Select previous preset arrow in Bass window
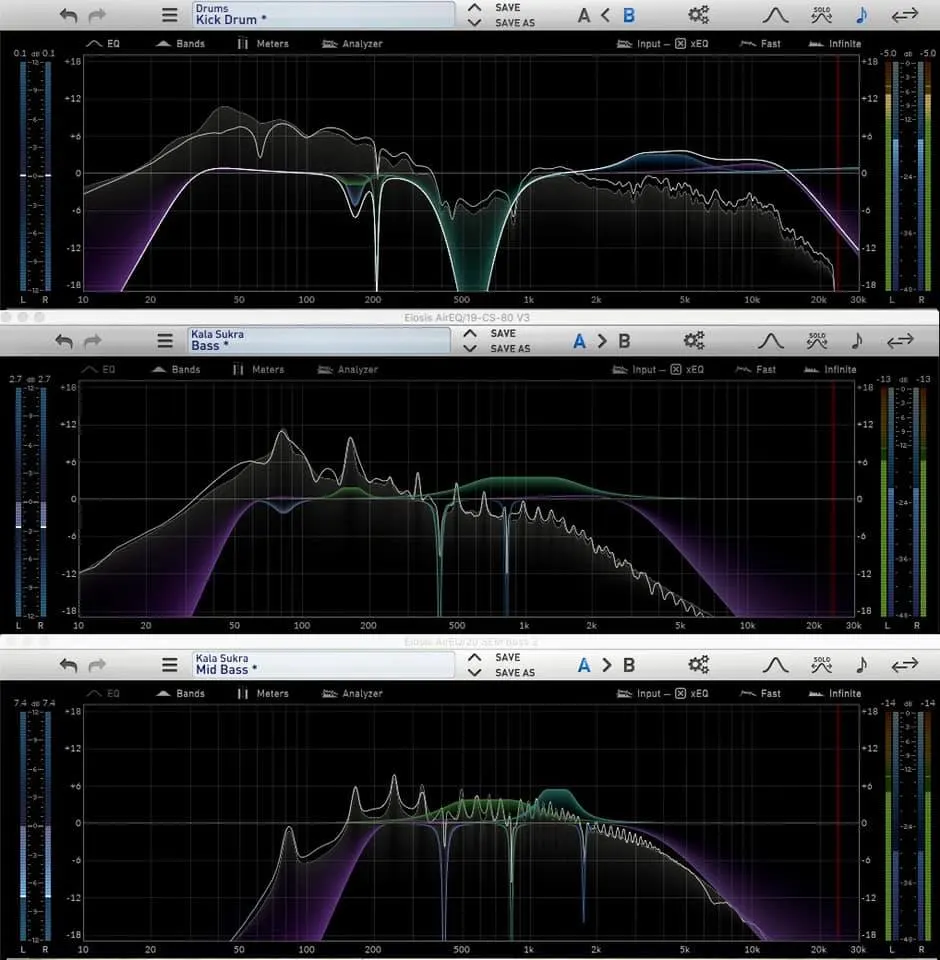This screenshot has width=940, height=960. [470, 333]
